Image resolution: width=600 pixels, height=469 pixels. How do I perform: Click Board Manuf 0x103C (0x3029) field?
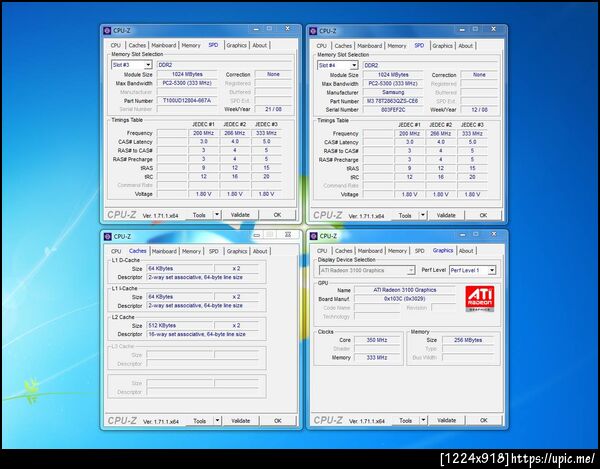tap(405, 299)
